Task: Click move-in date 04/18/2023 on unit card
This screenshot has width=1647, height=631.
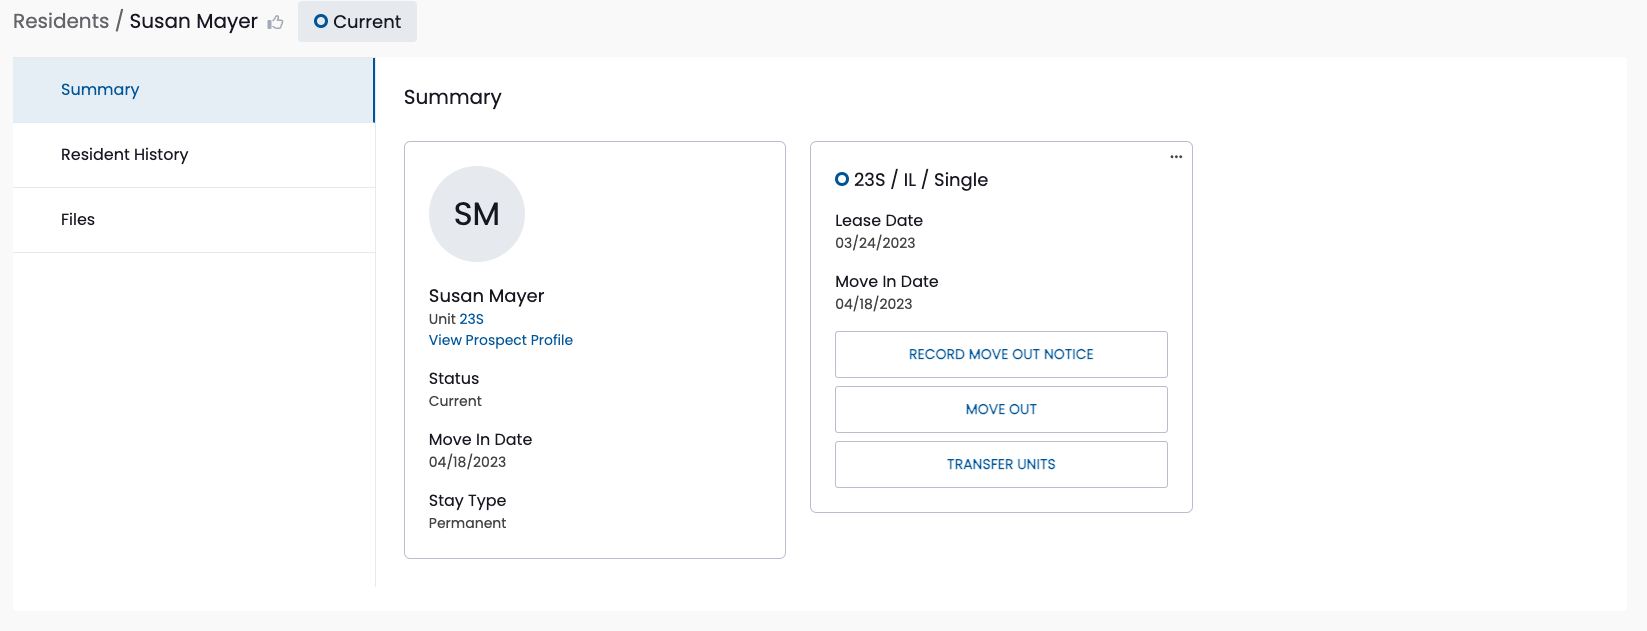Action: click(x=874, y=304)
